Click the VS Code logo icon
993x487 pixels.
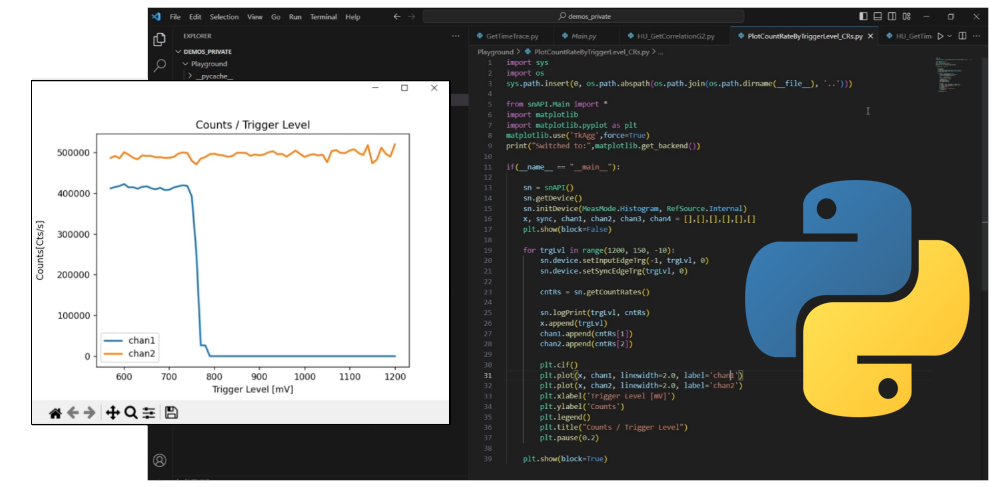tap(156, 16)
